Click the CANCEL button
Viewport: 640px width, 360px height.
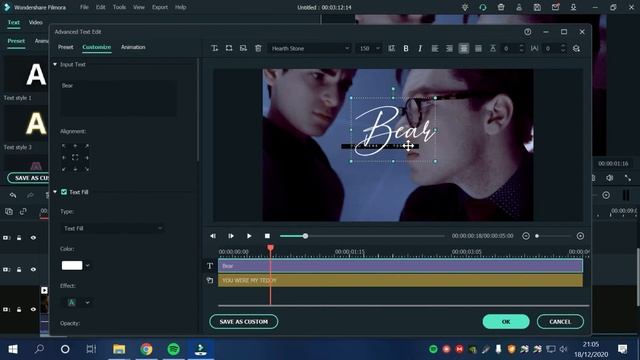(560, 322)
